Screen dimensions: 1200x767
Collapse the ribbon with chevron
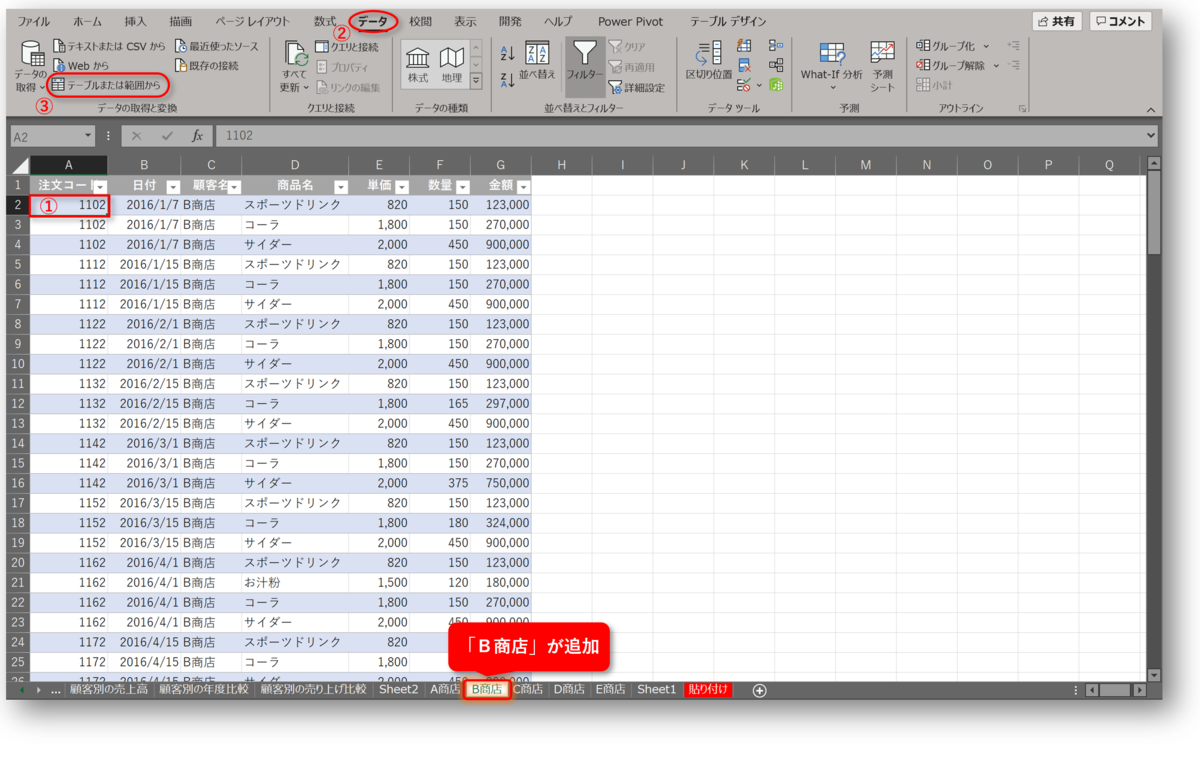click(1151, 109)
